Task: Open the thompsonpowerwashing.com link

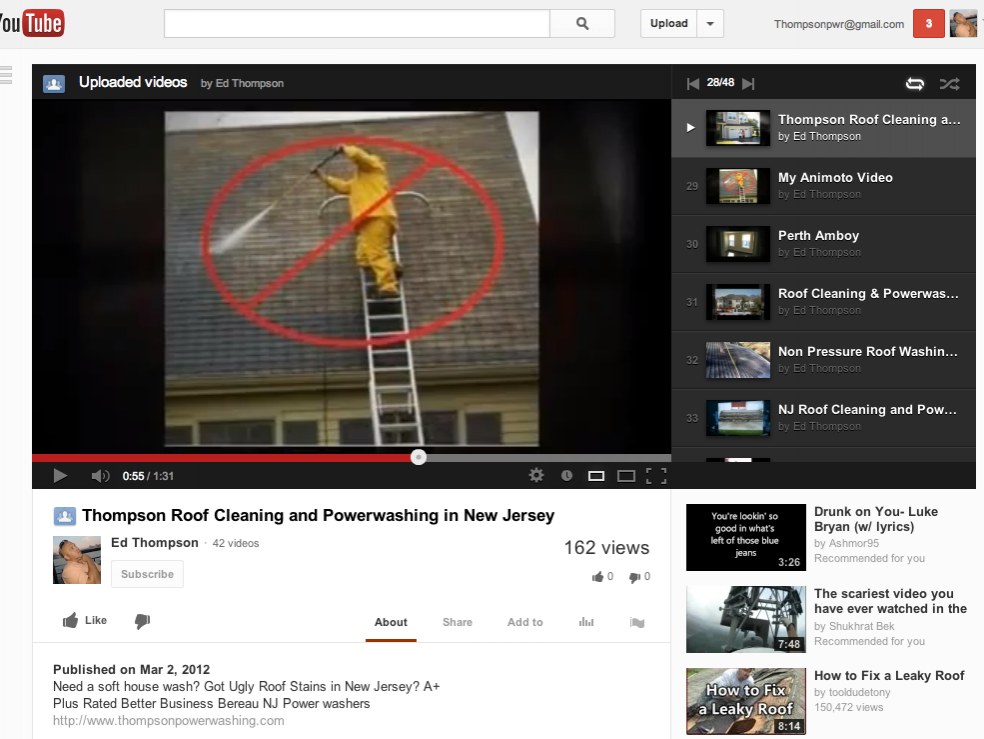Action: pos(168,720)
